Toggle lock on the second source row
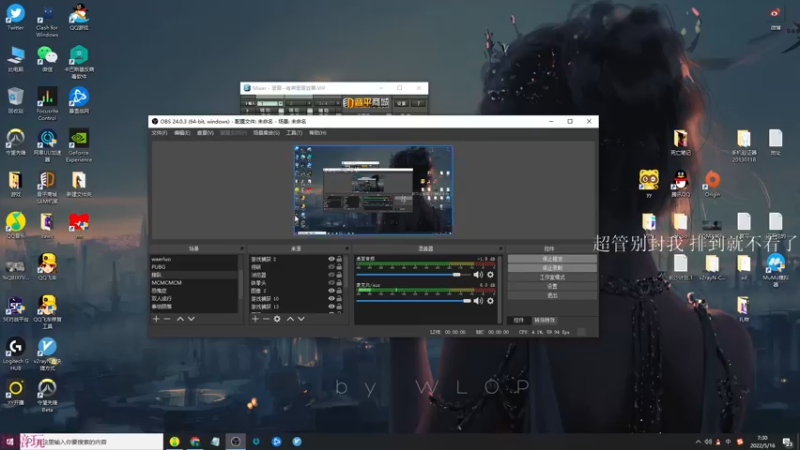 coord(339,267)
